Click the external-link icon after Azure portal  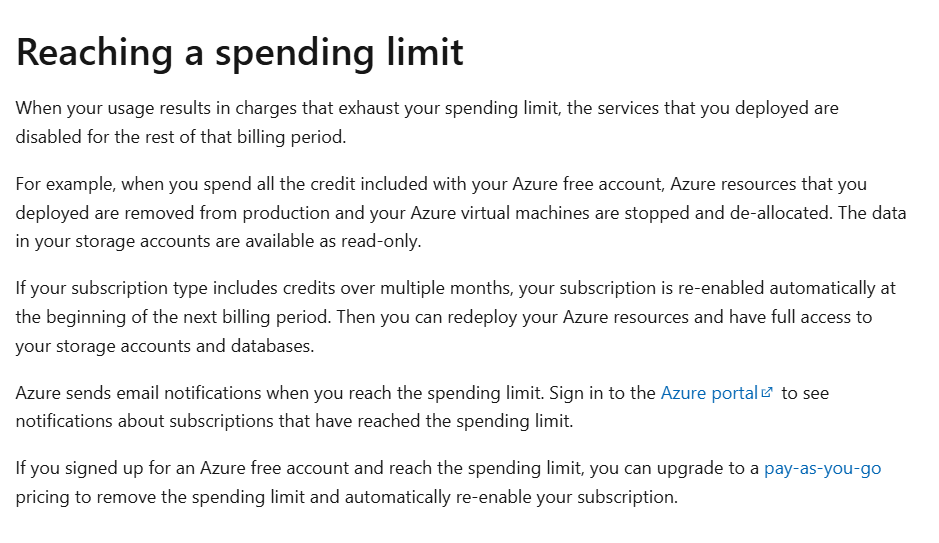[767, 393]
